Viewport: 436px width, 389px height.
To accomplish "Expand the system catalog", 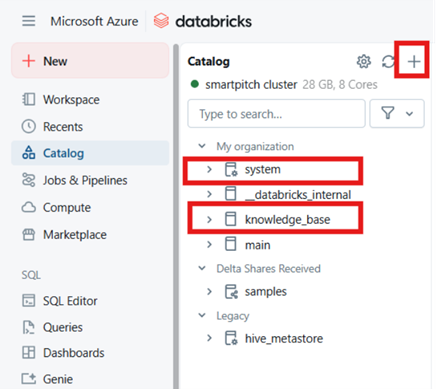I will (x=209, y=169).
